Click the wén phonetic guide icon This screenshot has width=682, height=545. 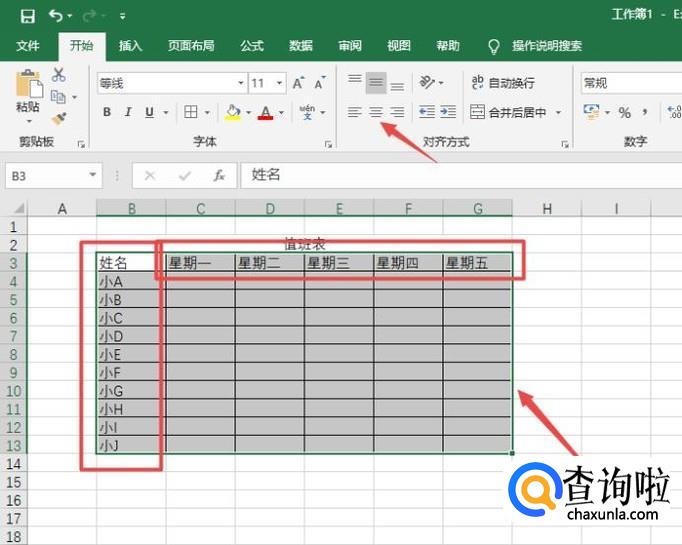(x=307, y=112)
